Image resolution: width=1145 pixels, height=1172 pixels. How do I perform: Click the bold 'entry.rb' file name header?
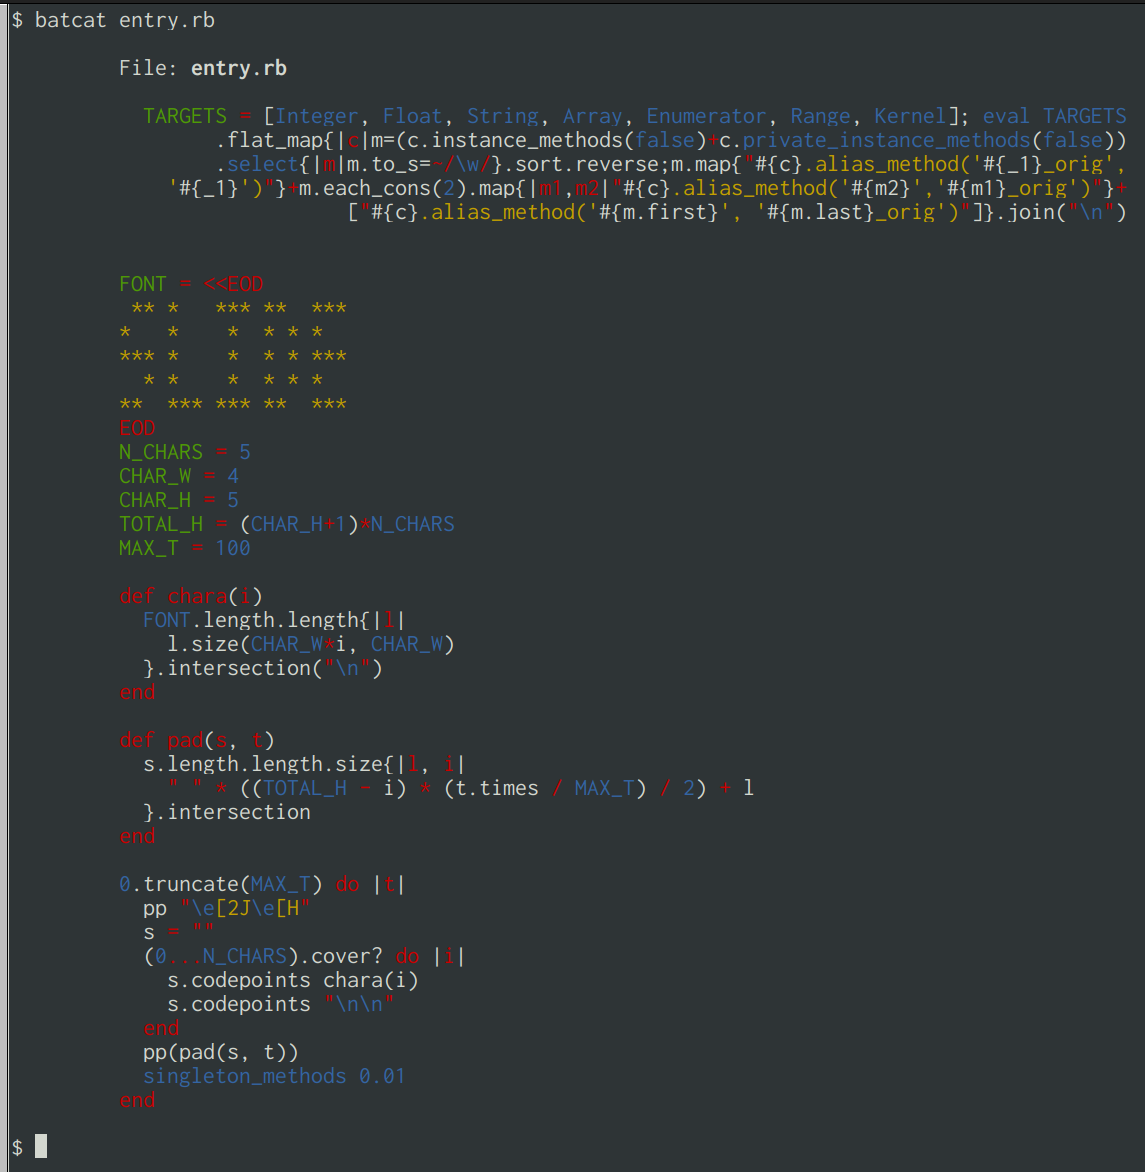click(238, 68)
